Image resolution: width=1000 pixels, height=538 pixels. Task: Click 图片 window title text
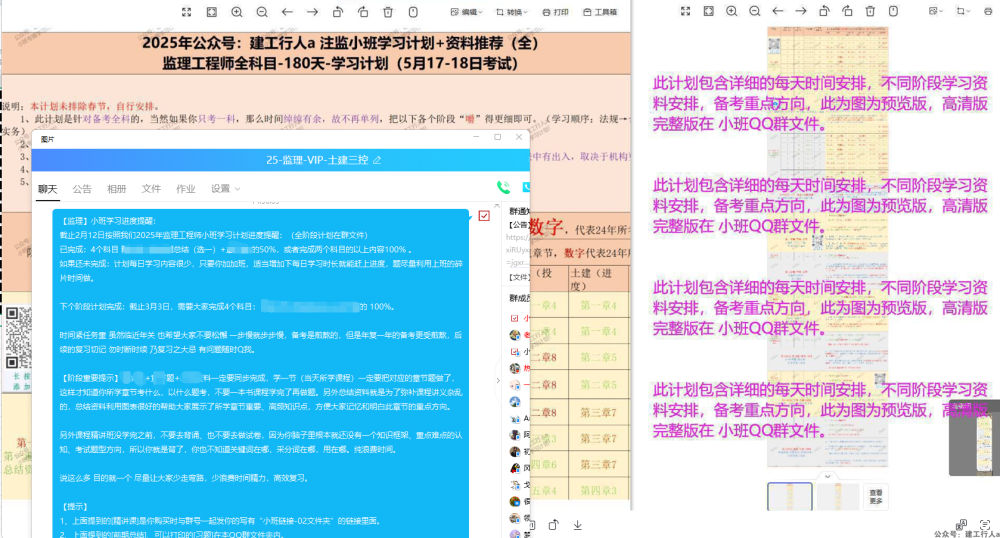click(x=47, y=139)
